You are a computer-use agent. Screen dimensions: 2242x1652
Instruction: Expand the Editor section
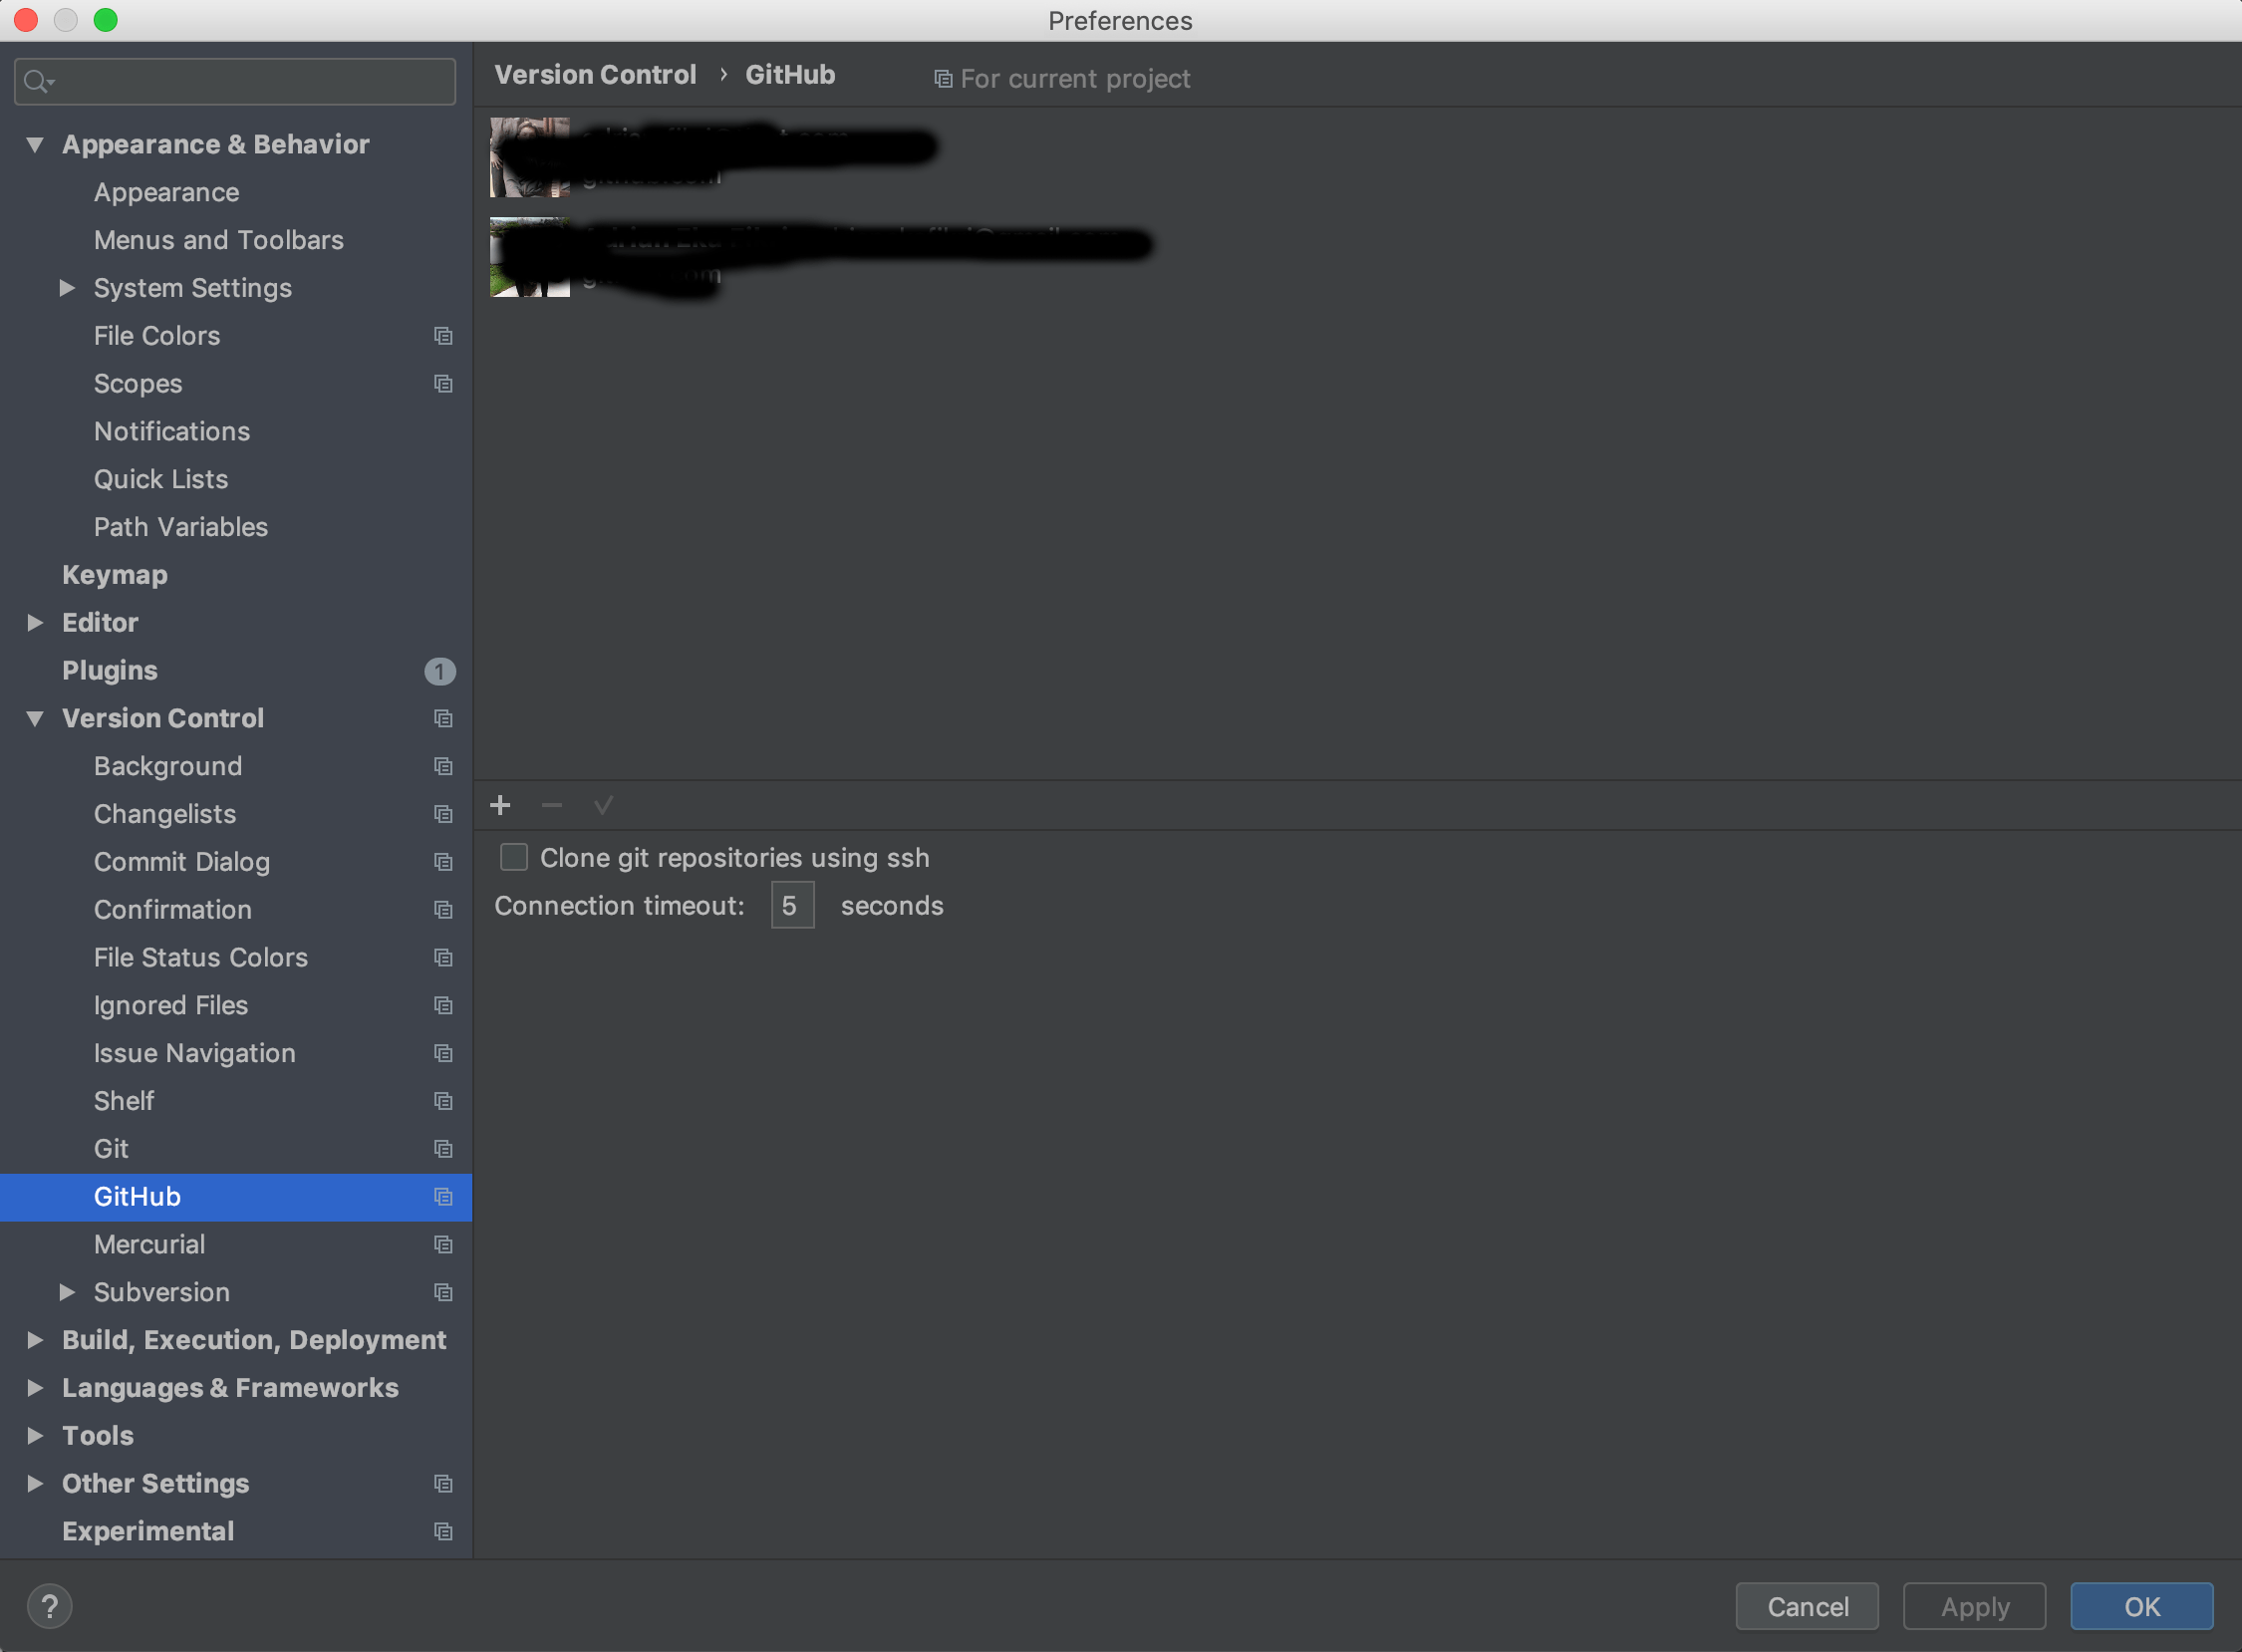(35, 623)
